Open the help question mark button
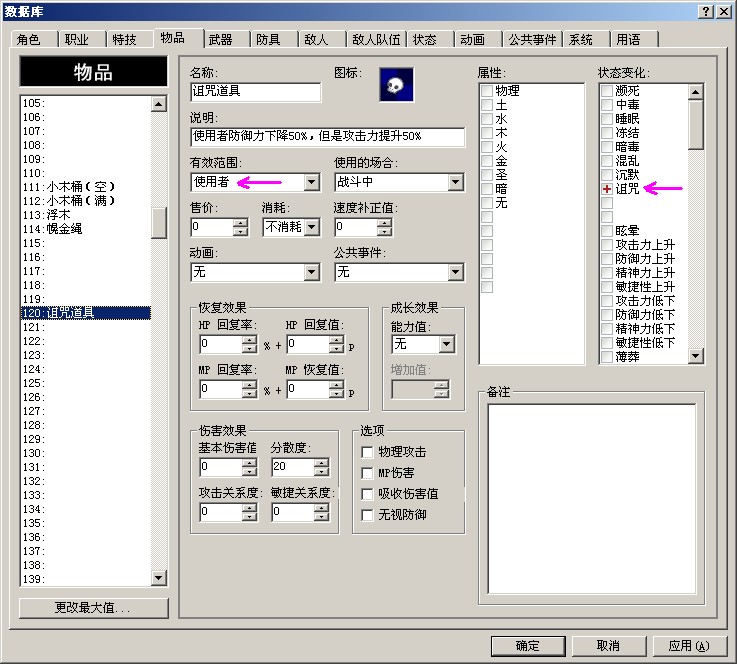This screenshot has height=664, width=737. tap(706, 12)
